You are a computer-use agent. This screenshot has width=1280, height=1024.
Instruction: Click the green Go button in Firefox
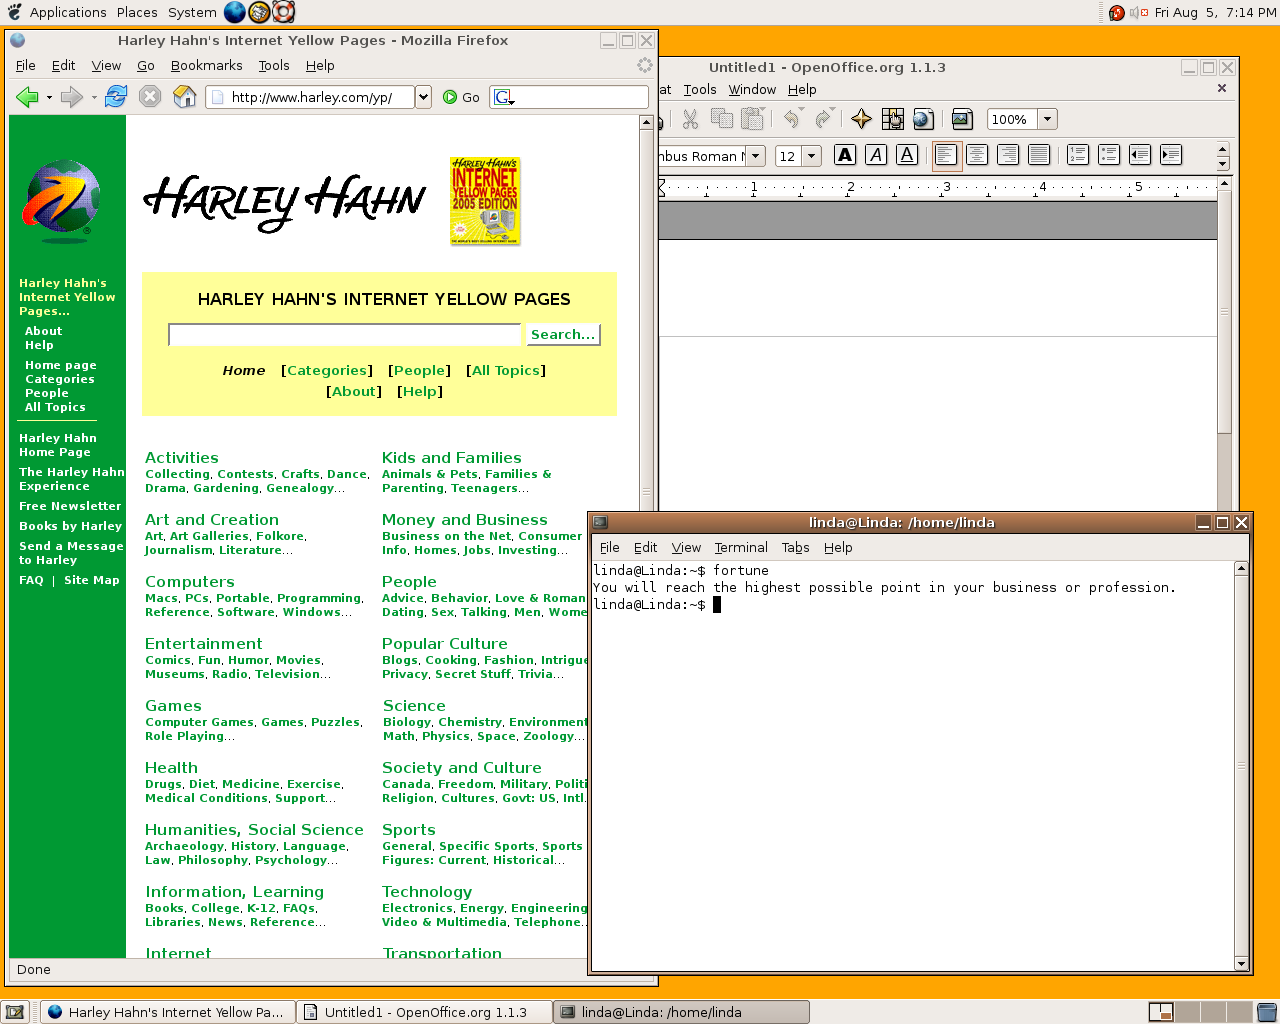[x=461, y=97]
